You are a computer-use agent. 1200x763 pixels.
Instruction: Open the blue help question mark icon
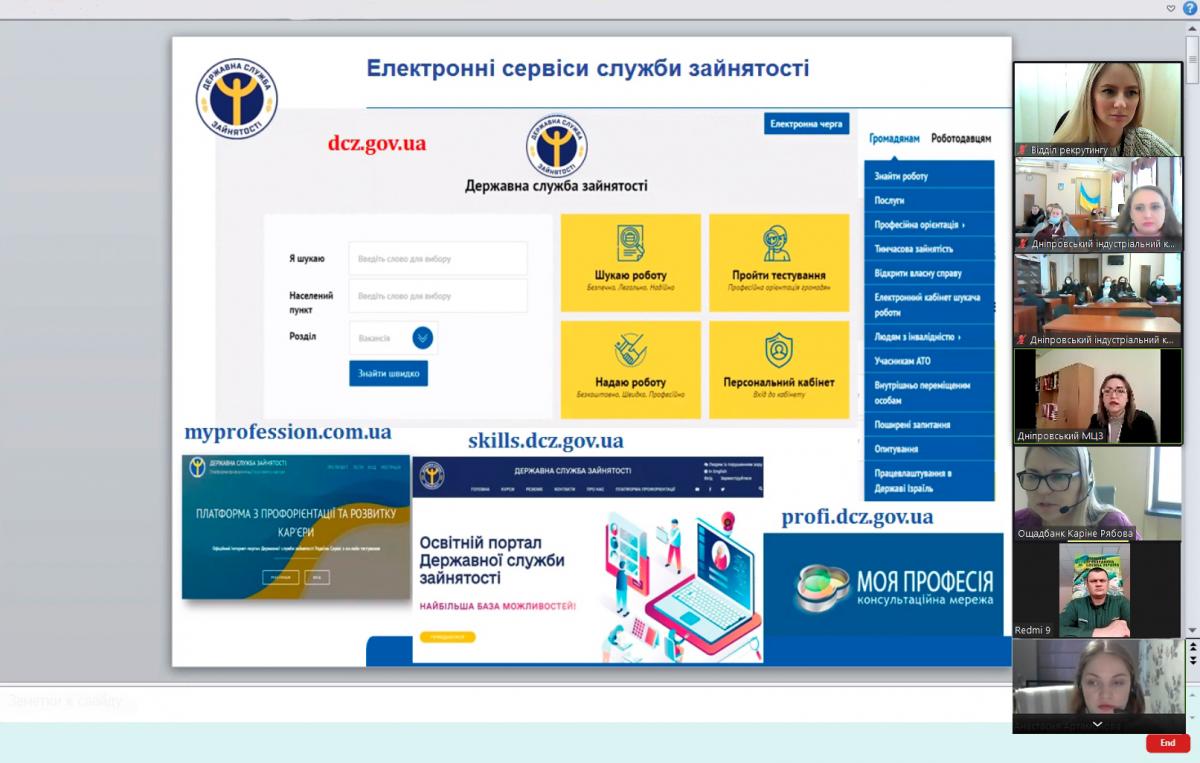(1189, 8)
